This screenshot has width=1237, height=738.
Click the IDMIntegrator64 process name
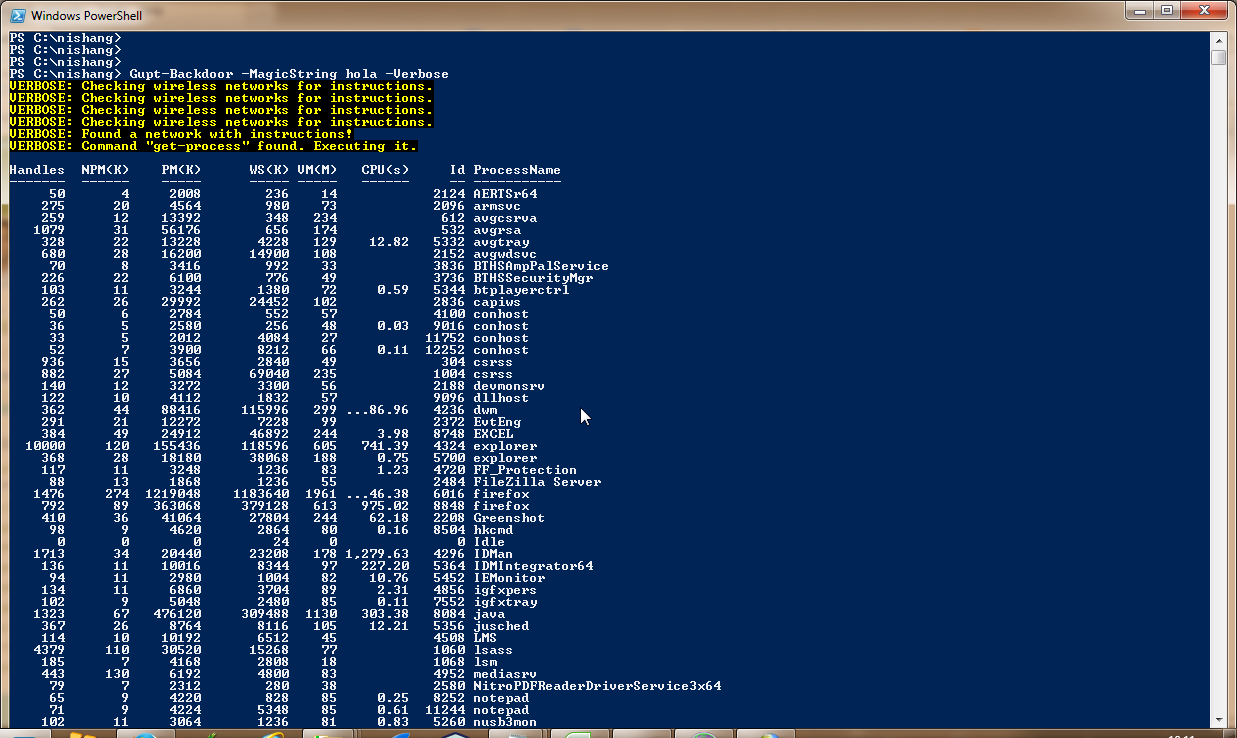(533, 566)
